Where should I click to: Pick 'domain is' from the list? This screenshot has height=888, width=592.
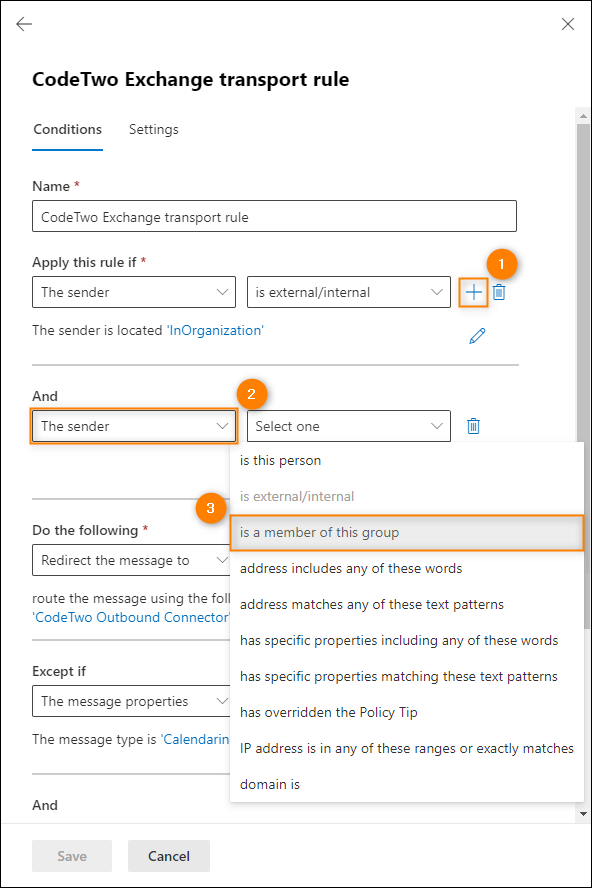pos(407,784)
